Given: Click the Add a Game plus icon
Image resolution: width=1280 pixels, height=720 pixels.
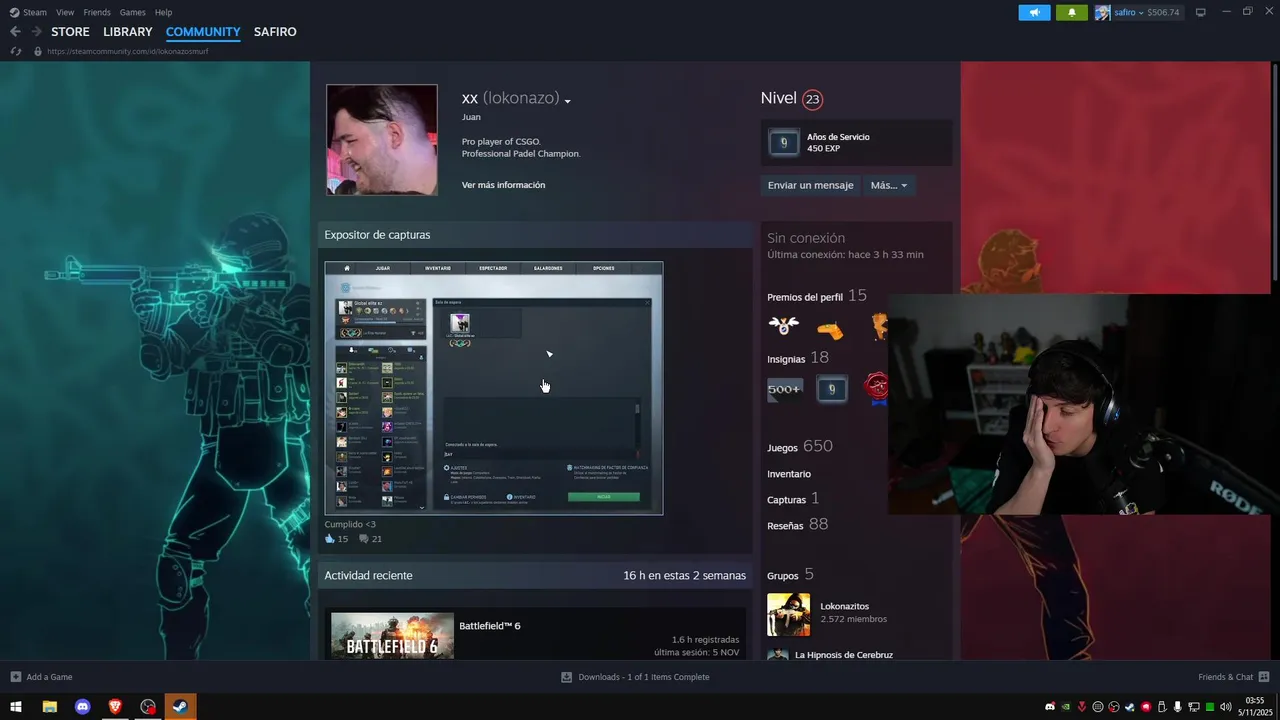Looking at the screenshot, I should [x=15, y=677].
